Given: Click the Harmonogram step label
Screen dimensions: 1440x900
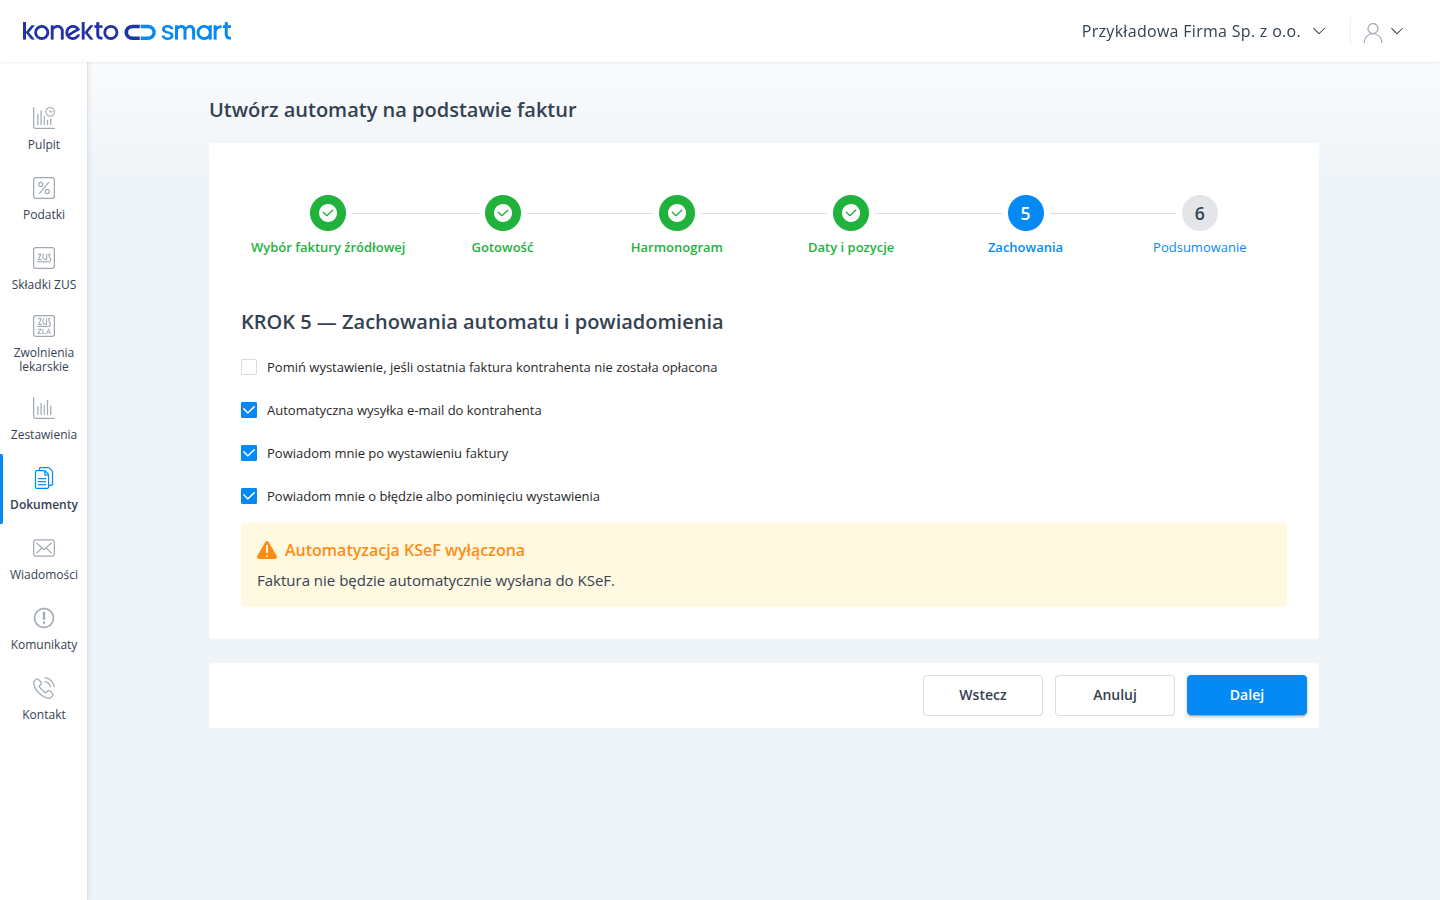Looking at the screenshot, I should 677,248.
